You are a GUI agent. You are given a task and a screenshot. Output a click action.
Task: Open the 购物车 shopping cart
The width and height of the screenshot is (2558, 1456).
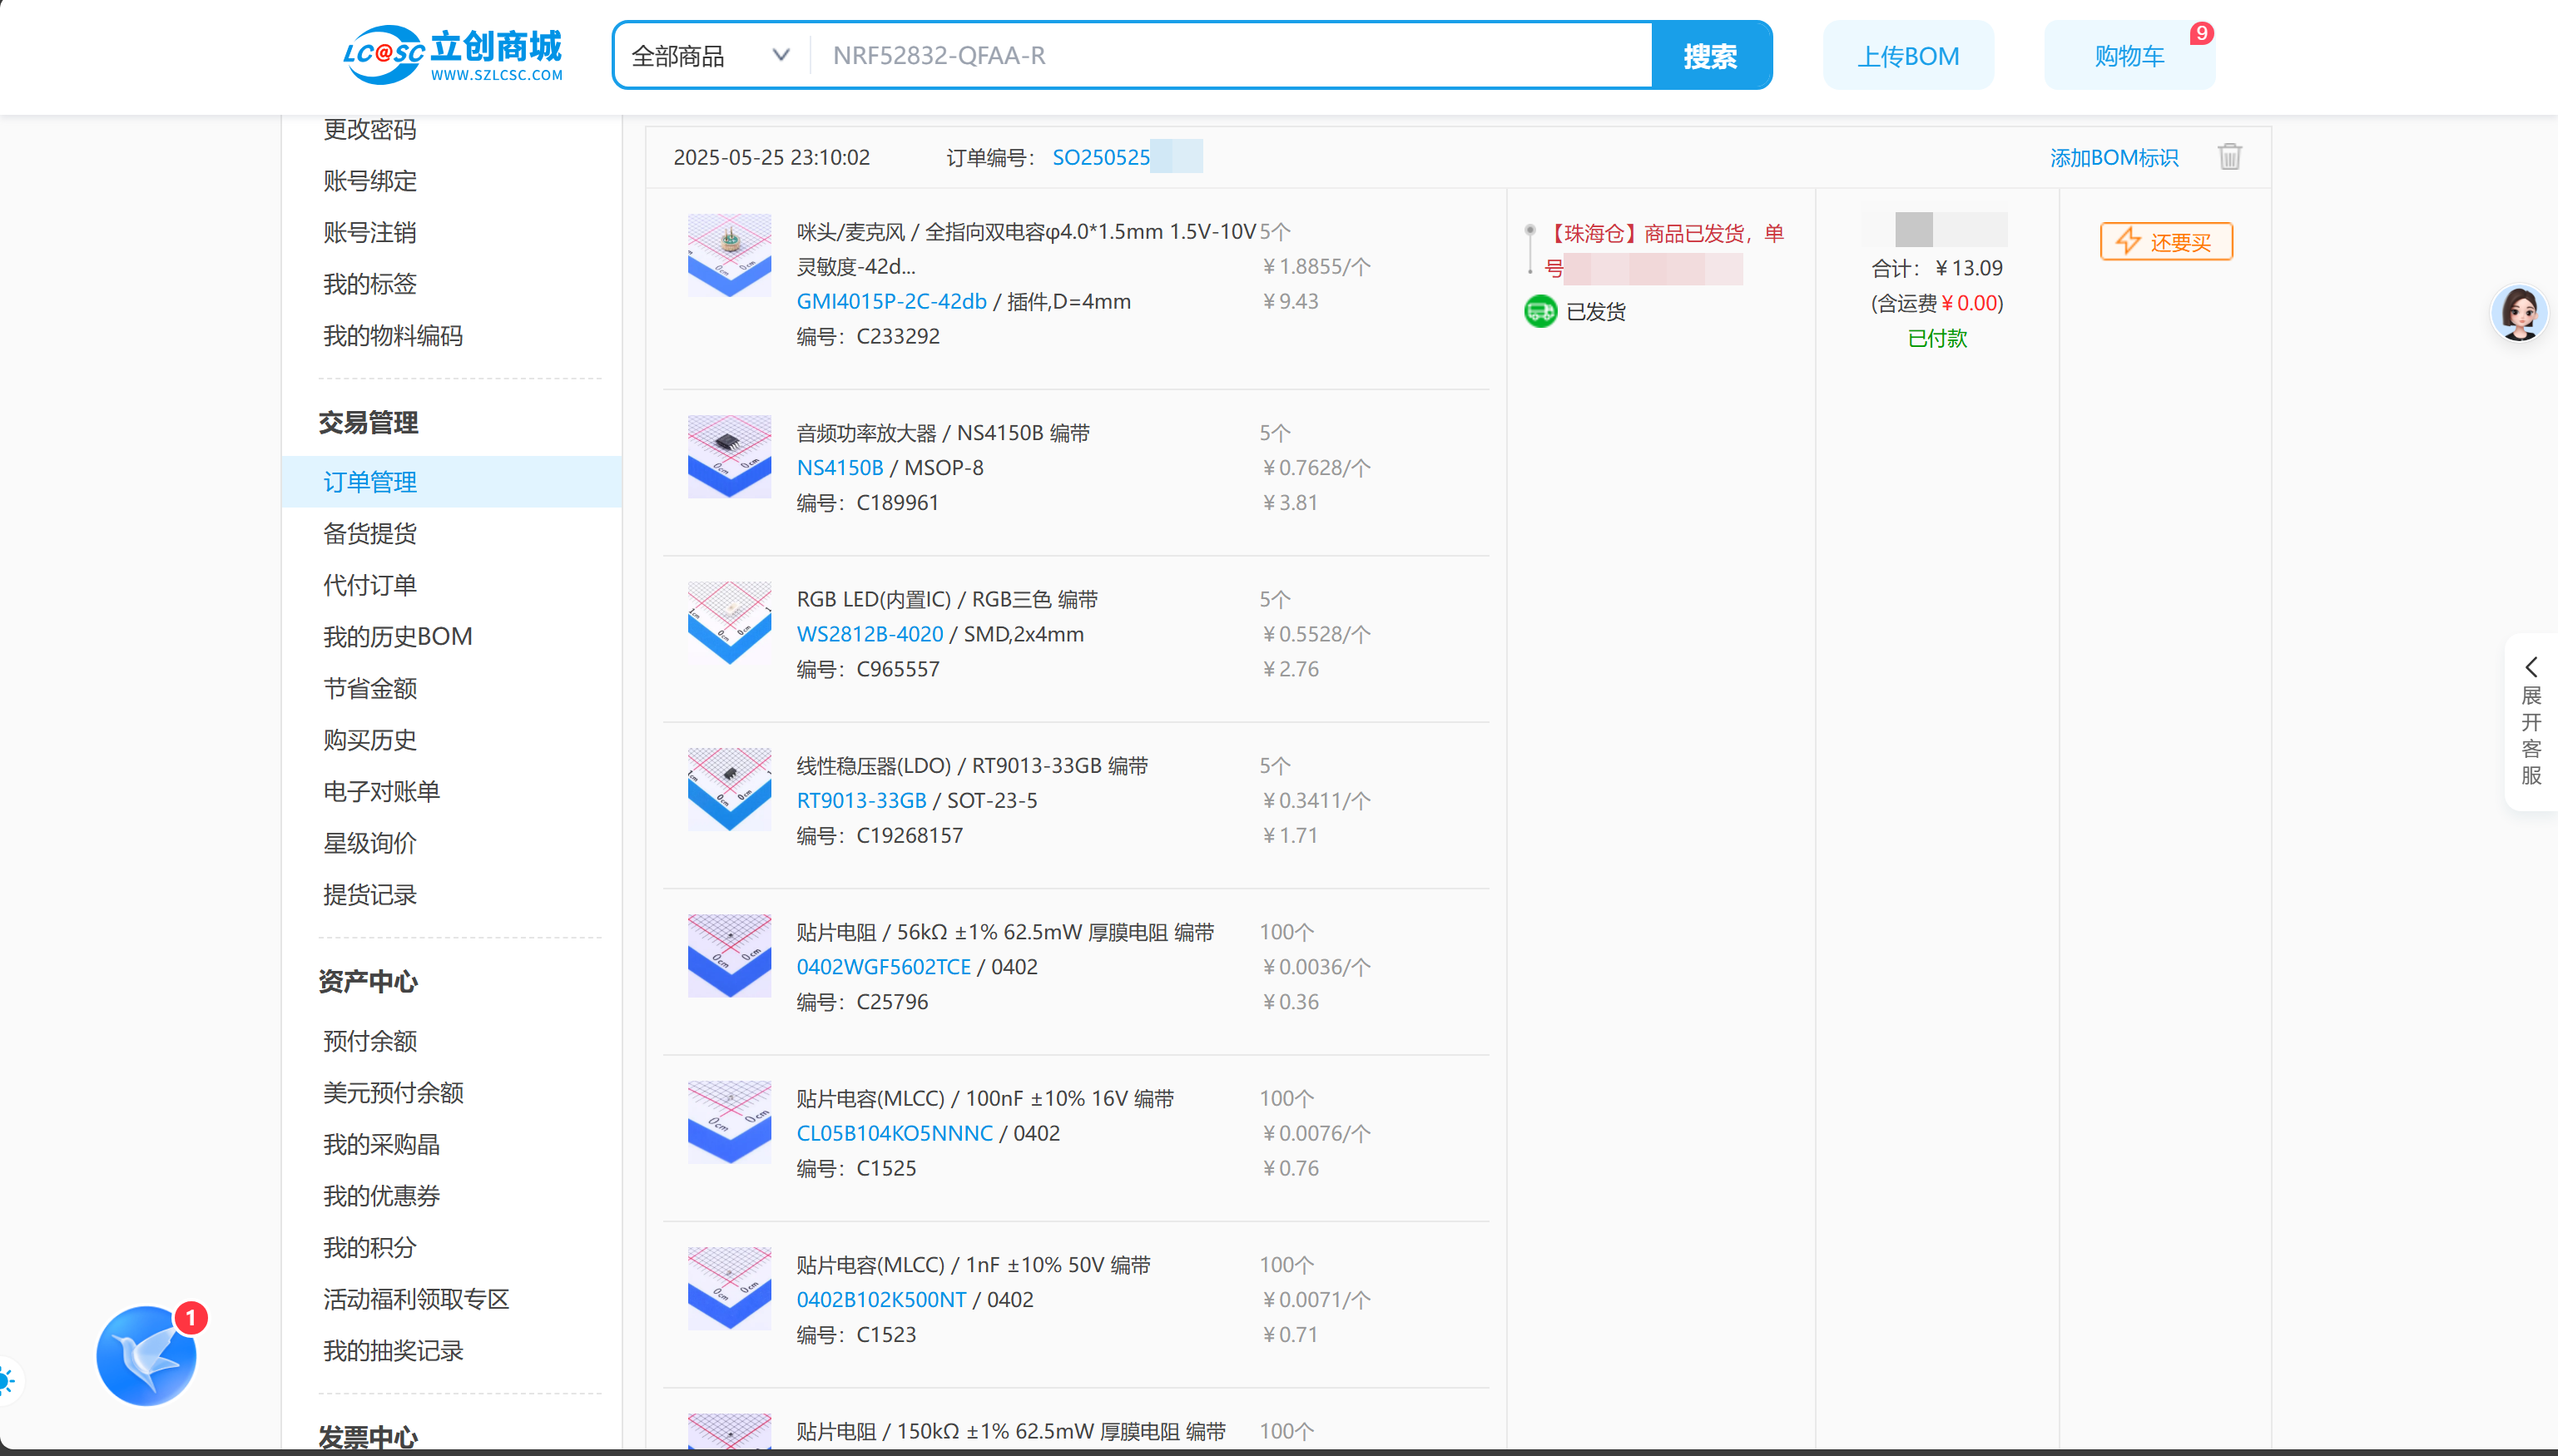pyautogui.click(x=2129, y=56)
